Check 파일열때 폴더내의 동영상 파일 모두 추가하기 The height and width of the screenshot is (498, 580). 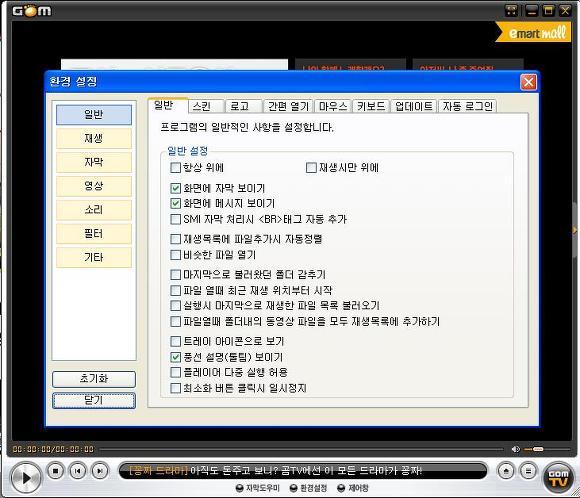pyautogui.click(x=175, y=322)
